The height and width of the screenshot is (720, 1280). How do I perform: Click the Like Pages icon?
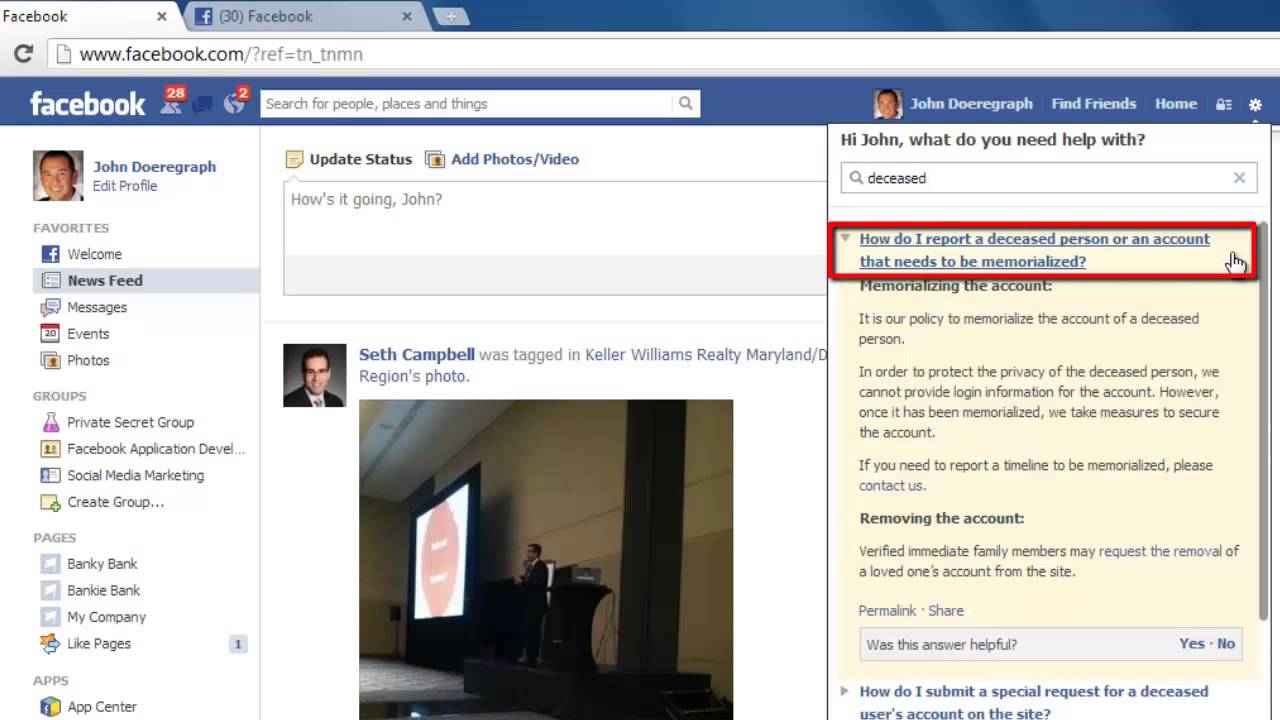[50, 643]
